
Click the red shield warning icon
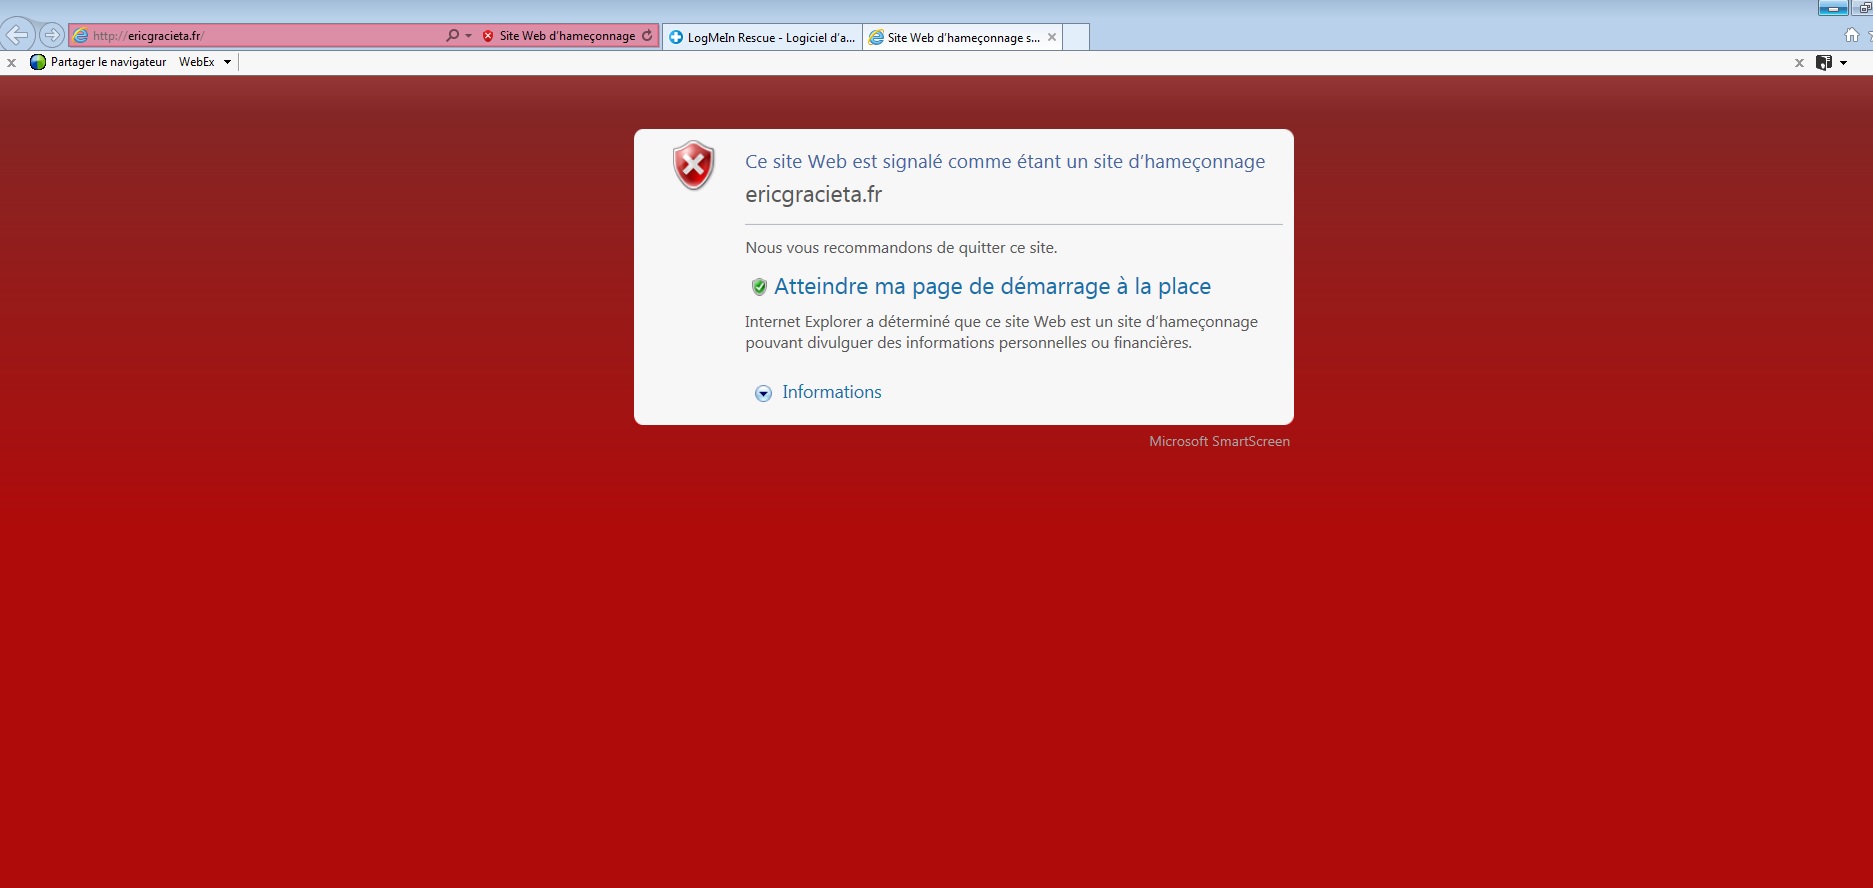tap(693, 165)
